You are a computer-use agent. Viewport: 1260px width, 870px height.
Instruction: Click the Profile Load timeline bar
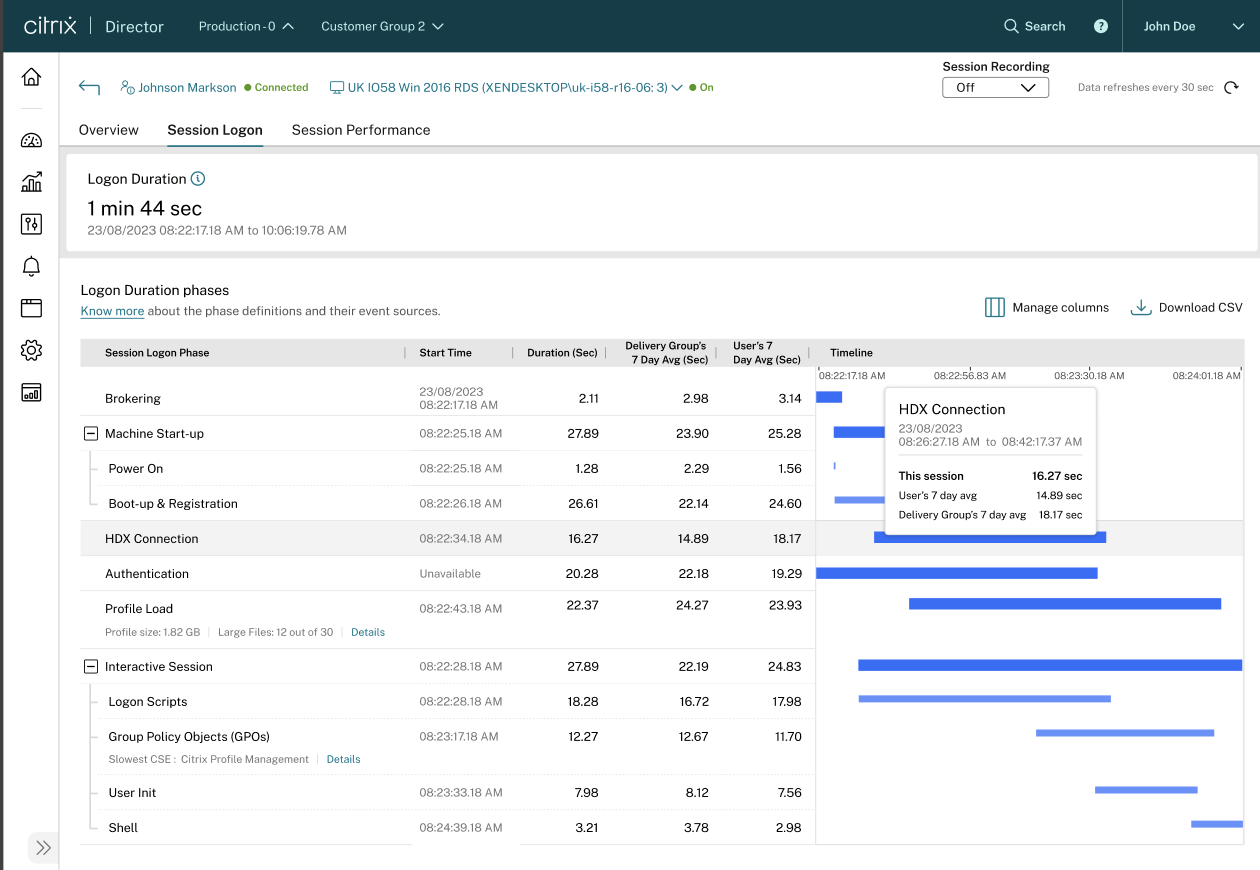[x=1064, y=604]
